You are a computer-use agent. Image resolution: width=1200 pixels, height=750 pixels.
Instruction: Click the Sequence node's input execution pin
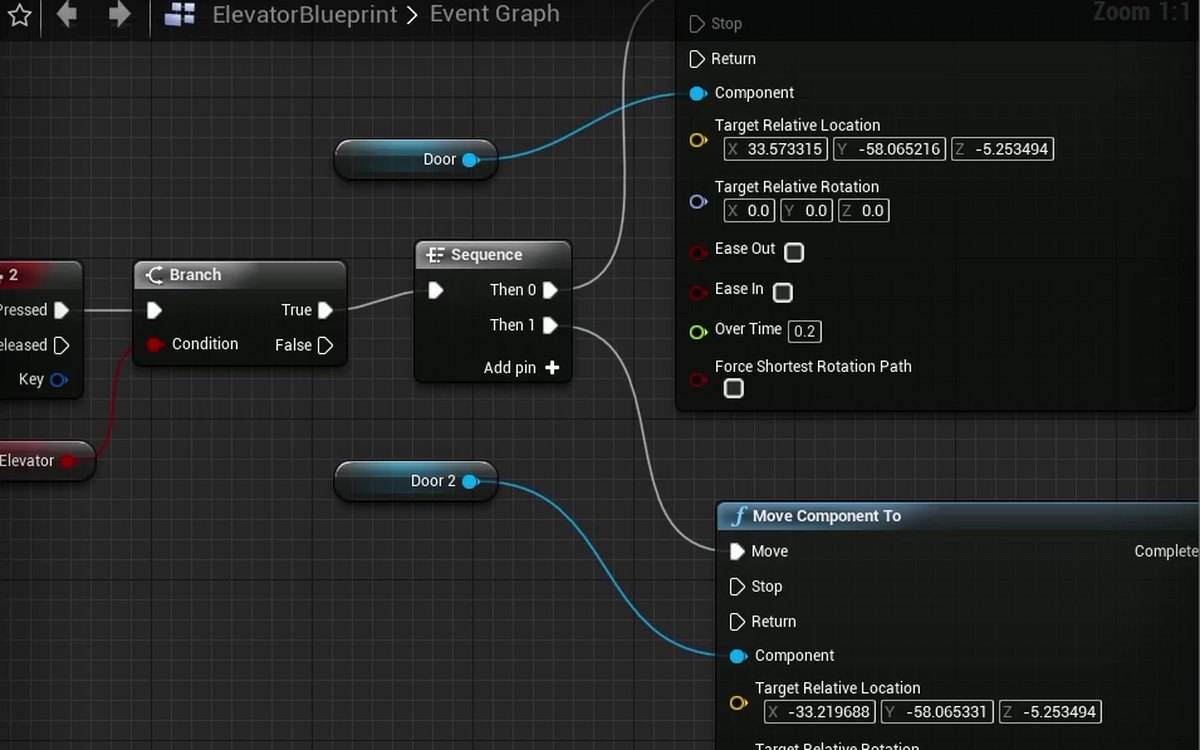point(435,290)
